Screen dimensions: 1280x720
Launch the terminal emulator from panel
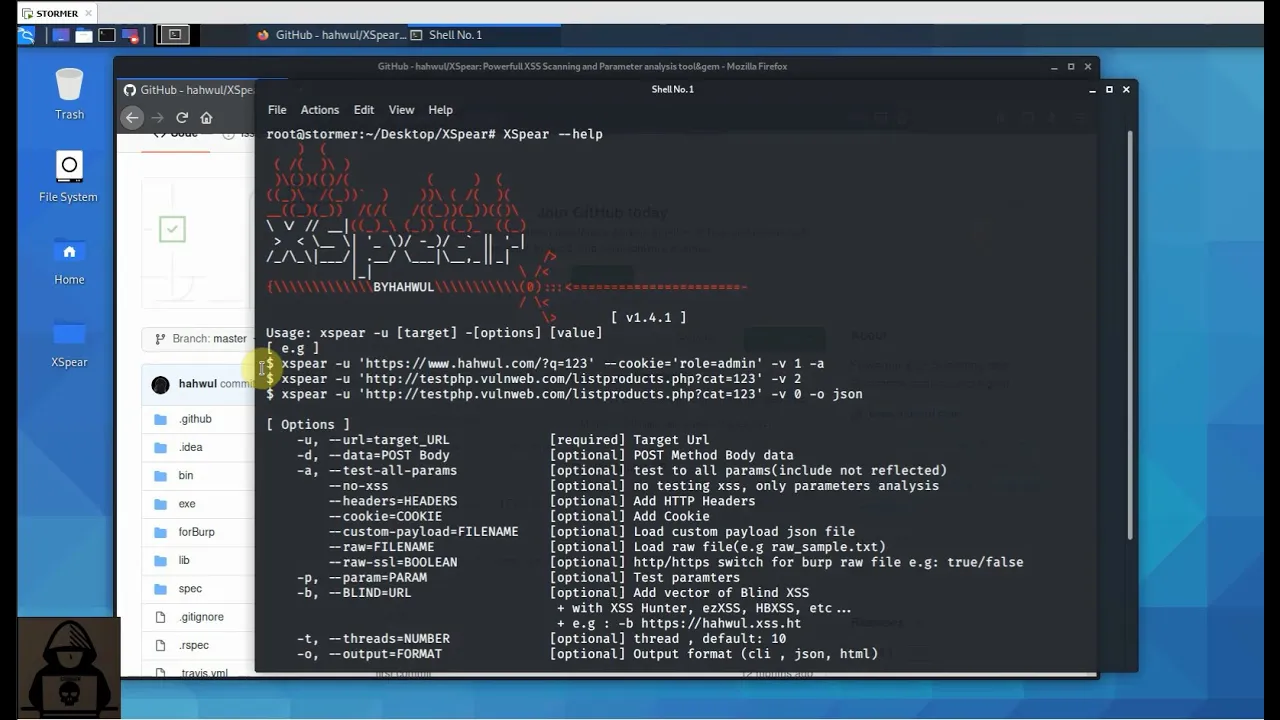(x=107, y=34)
